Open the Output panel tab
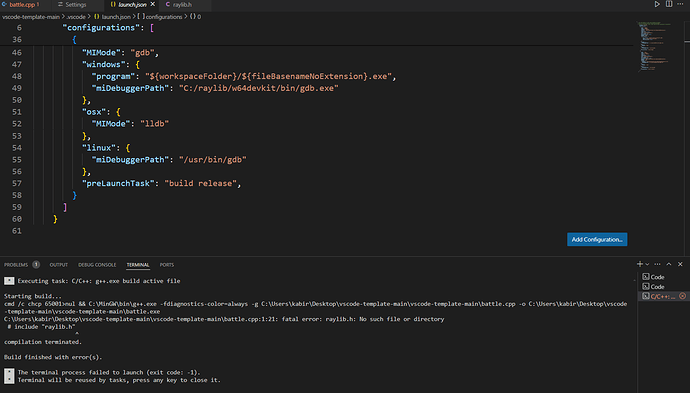690x393 pixels. tap(59, 265)
